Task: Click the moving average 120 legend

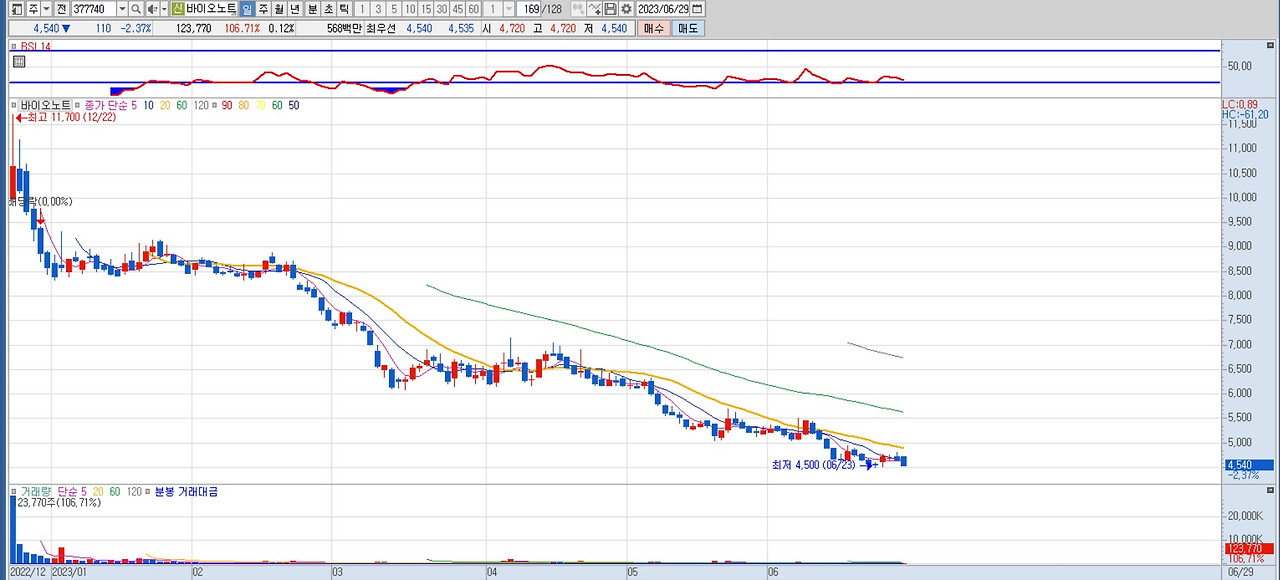Action: coord(201,105)
